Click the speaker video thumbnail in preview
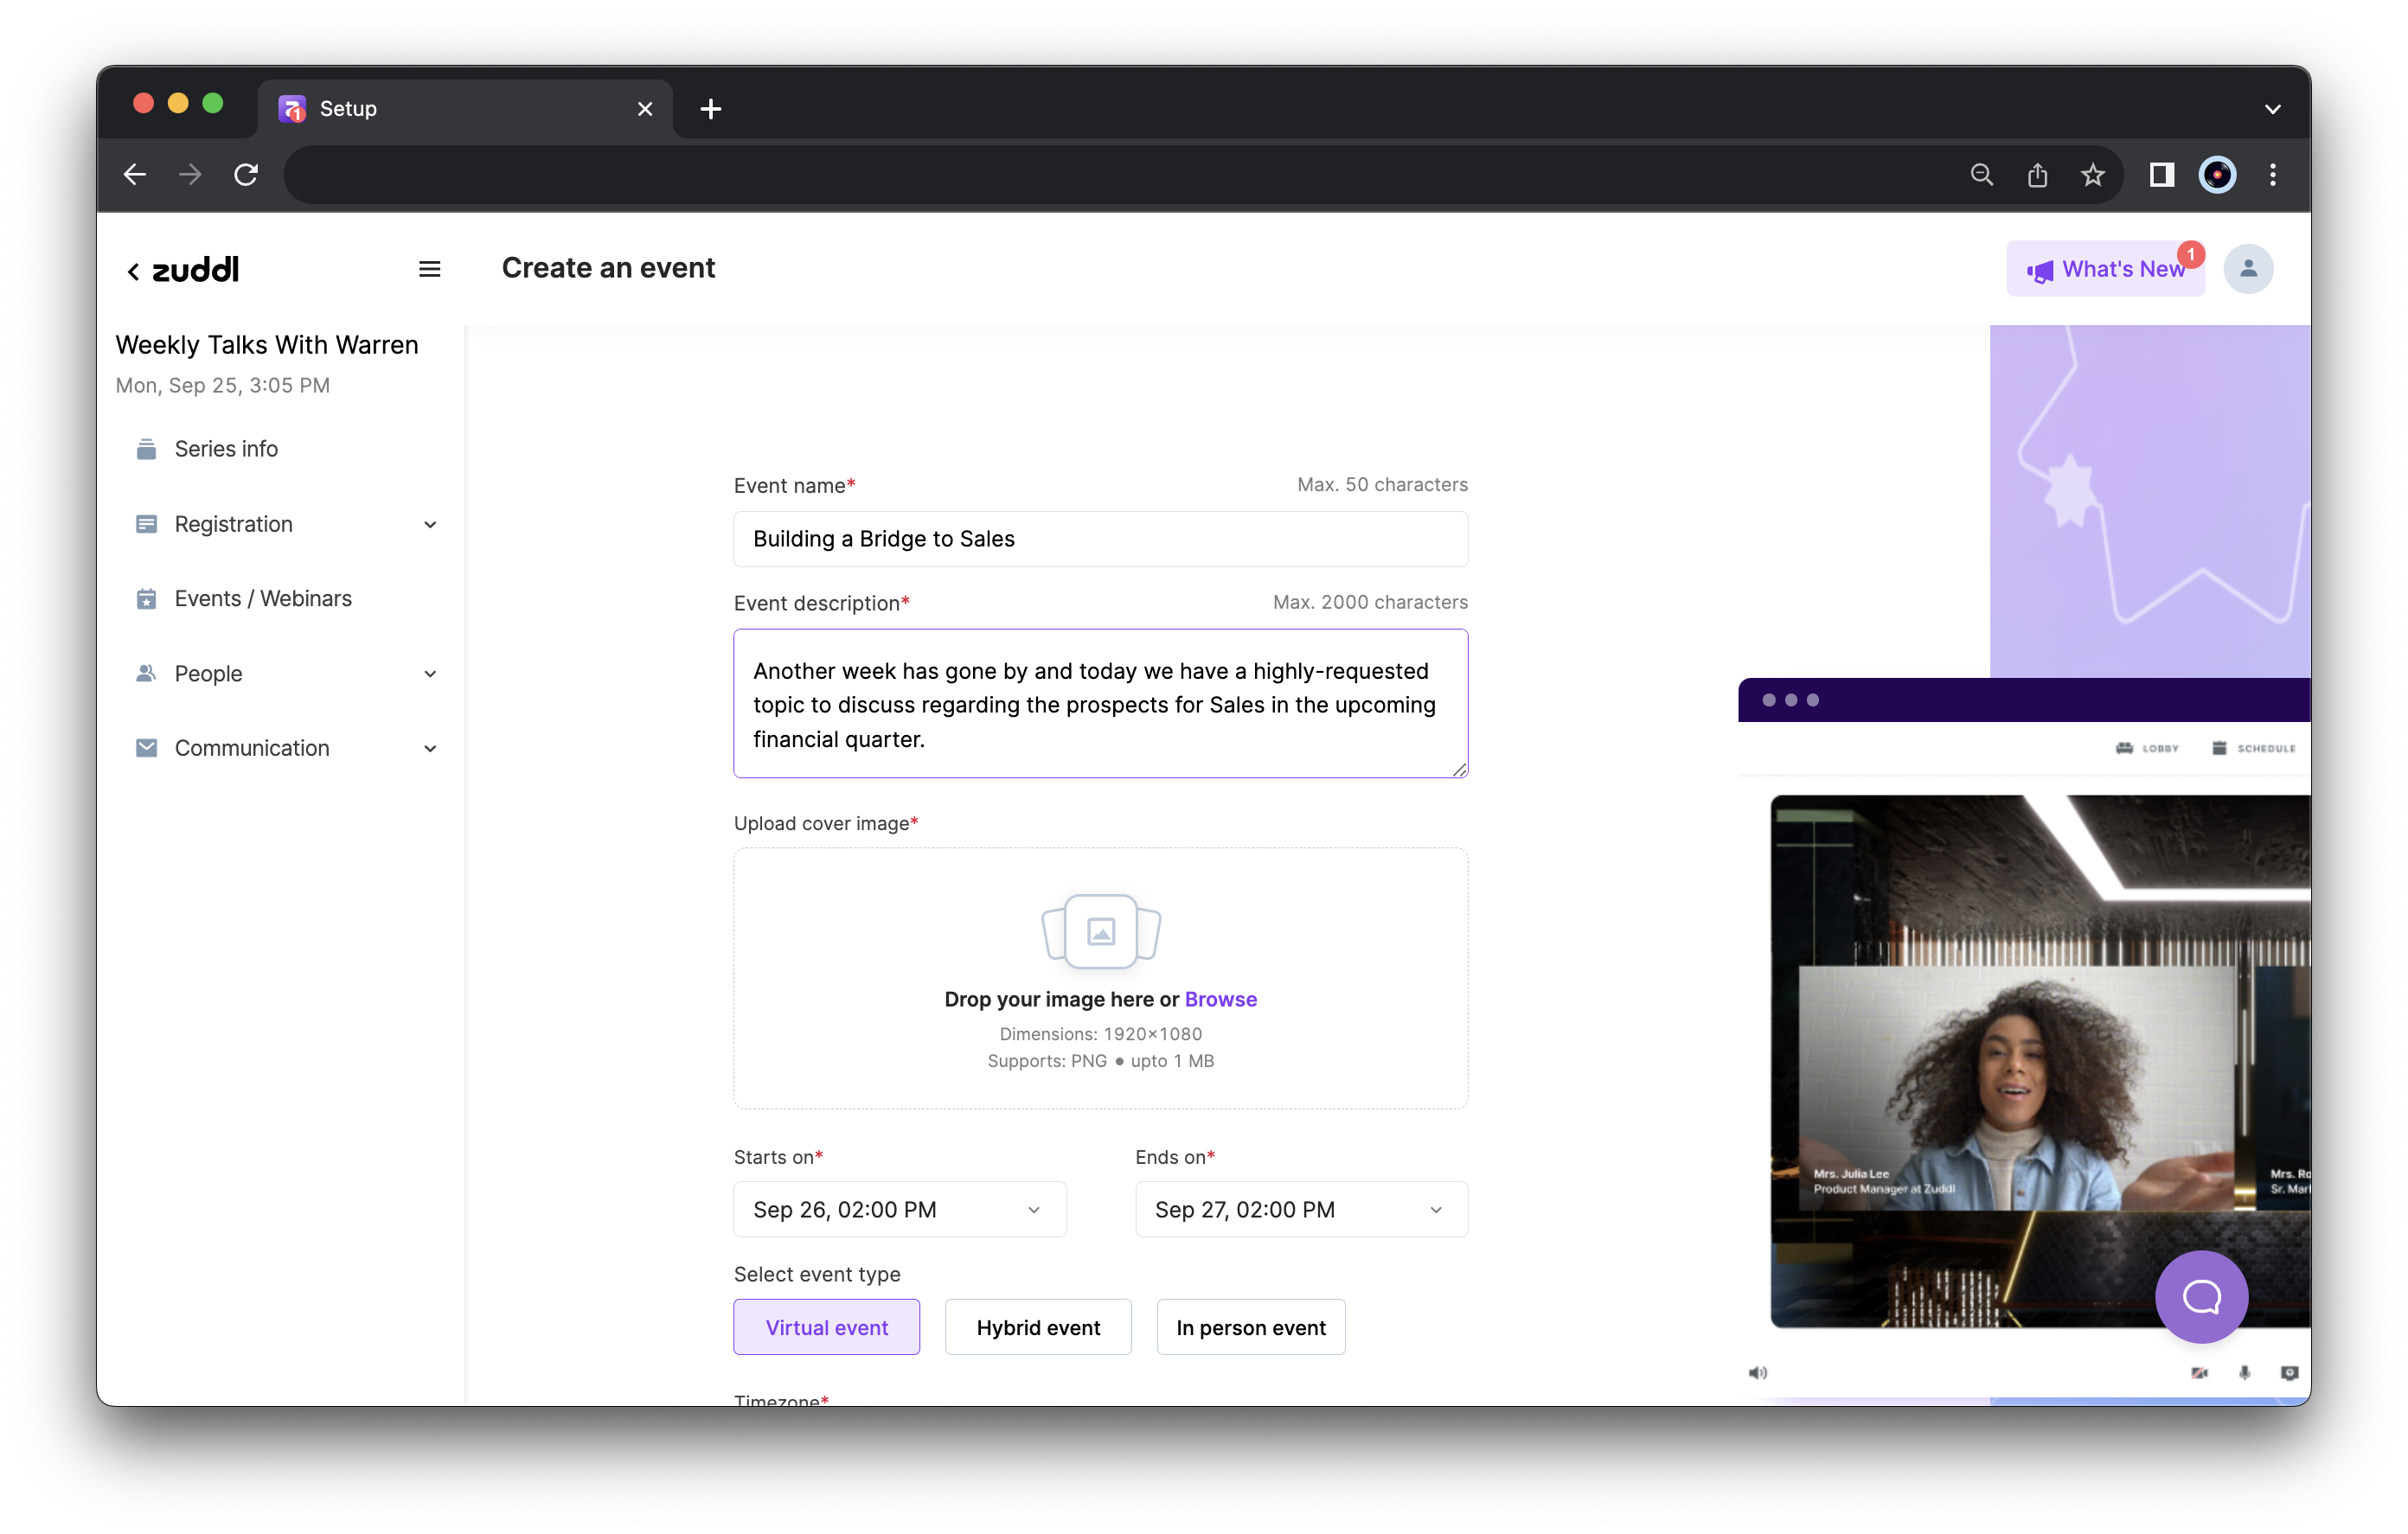 tap(2015, 1088)
